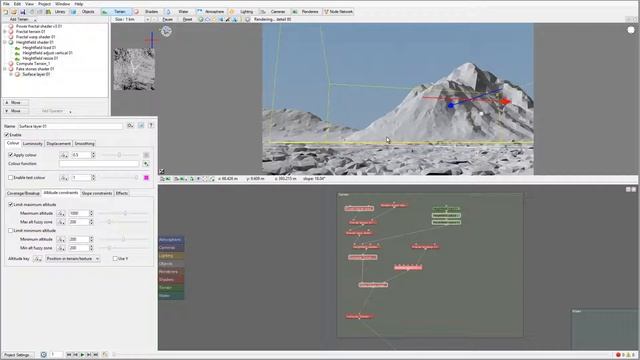Open the Library toolbar button

(x=56, y=12)
